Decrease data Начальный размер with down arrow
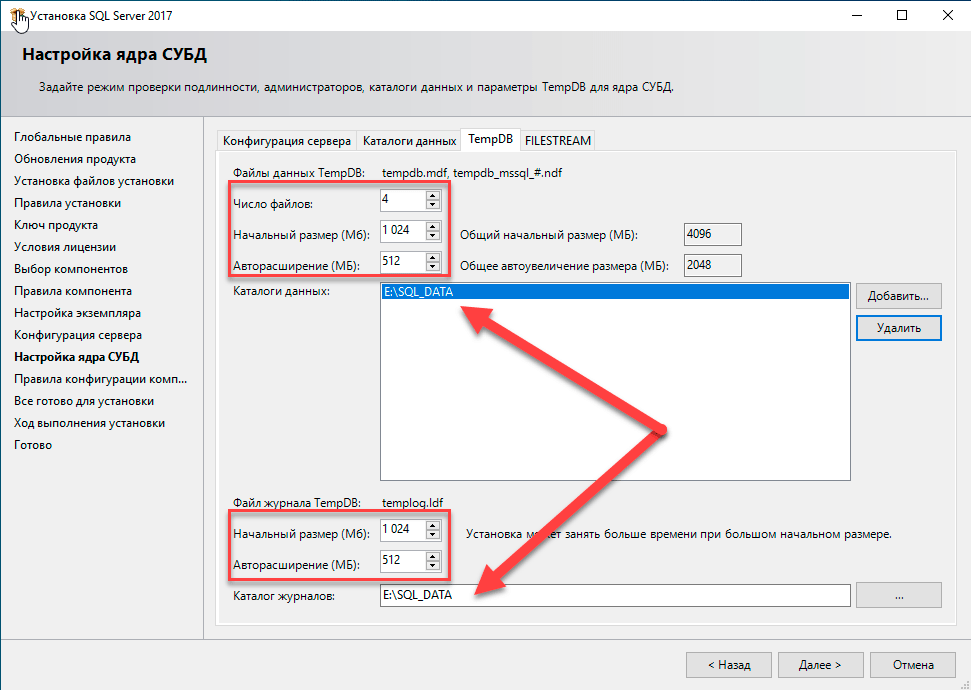 (x=433, y=236)
